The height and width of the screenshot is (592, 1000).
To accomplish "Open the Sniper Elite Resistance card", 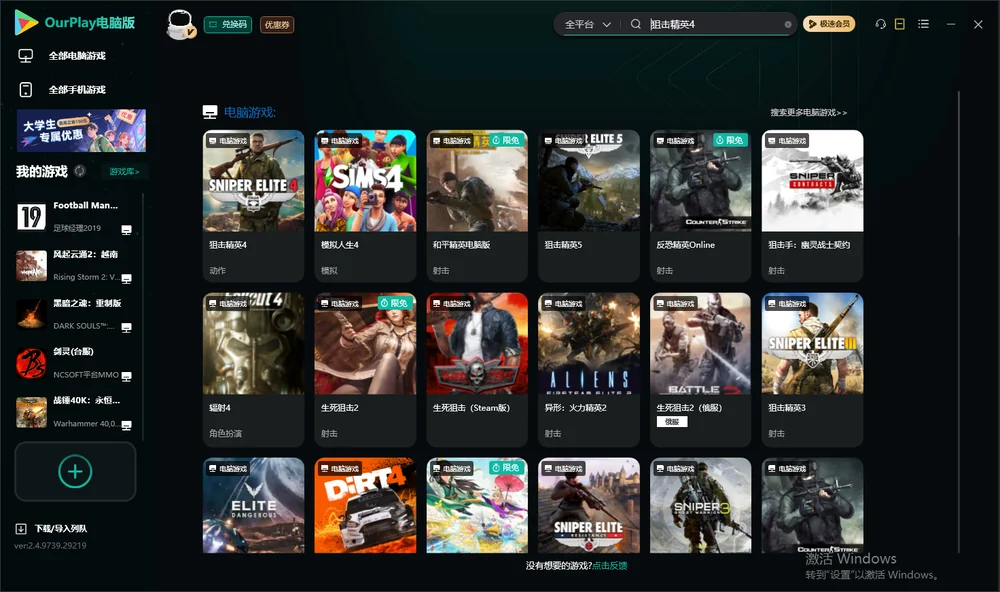I will [589, 505].
